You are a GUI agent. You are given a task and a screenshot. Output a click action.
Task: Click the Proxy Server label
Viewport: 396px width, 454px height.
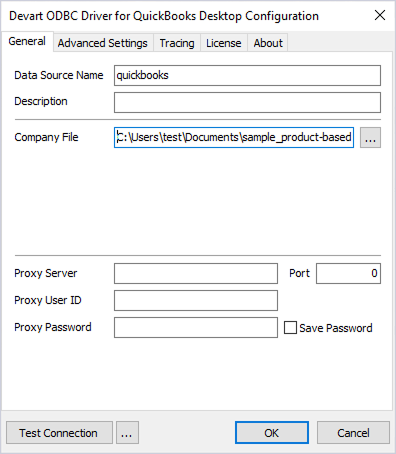pos(46,273)
